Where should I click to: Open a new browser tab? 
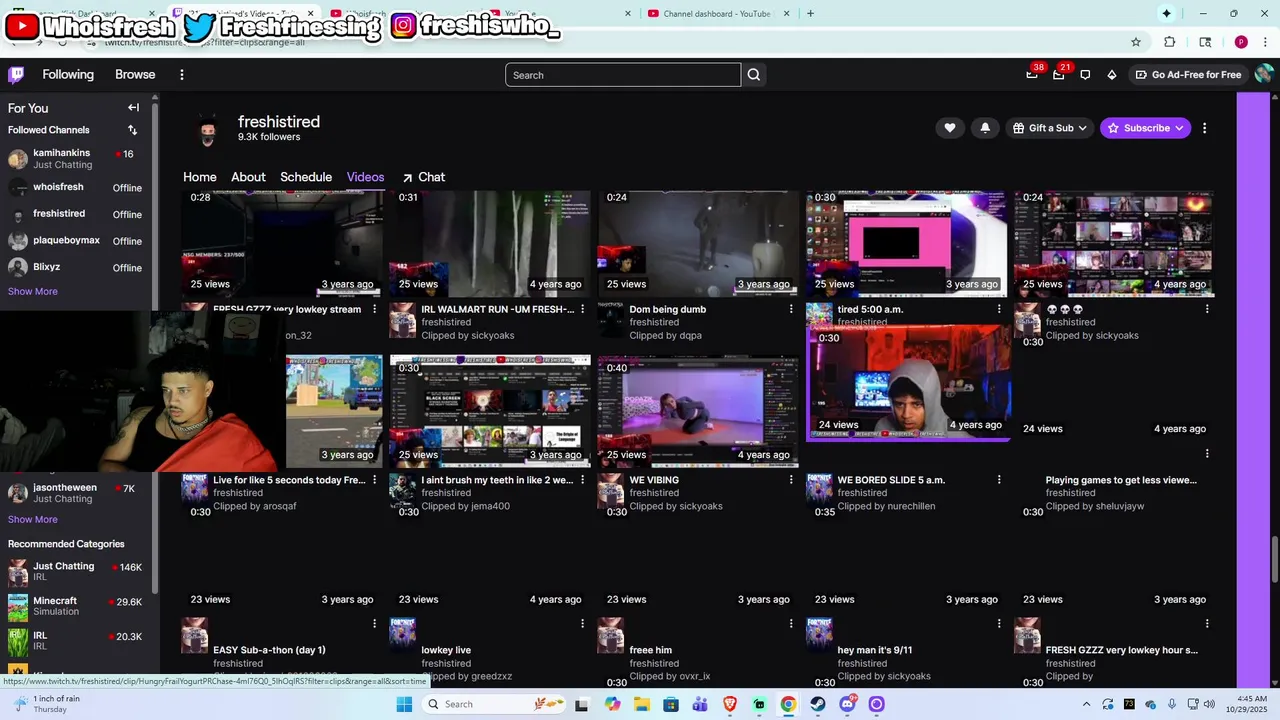pos(810,13)
